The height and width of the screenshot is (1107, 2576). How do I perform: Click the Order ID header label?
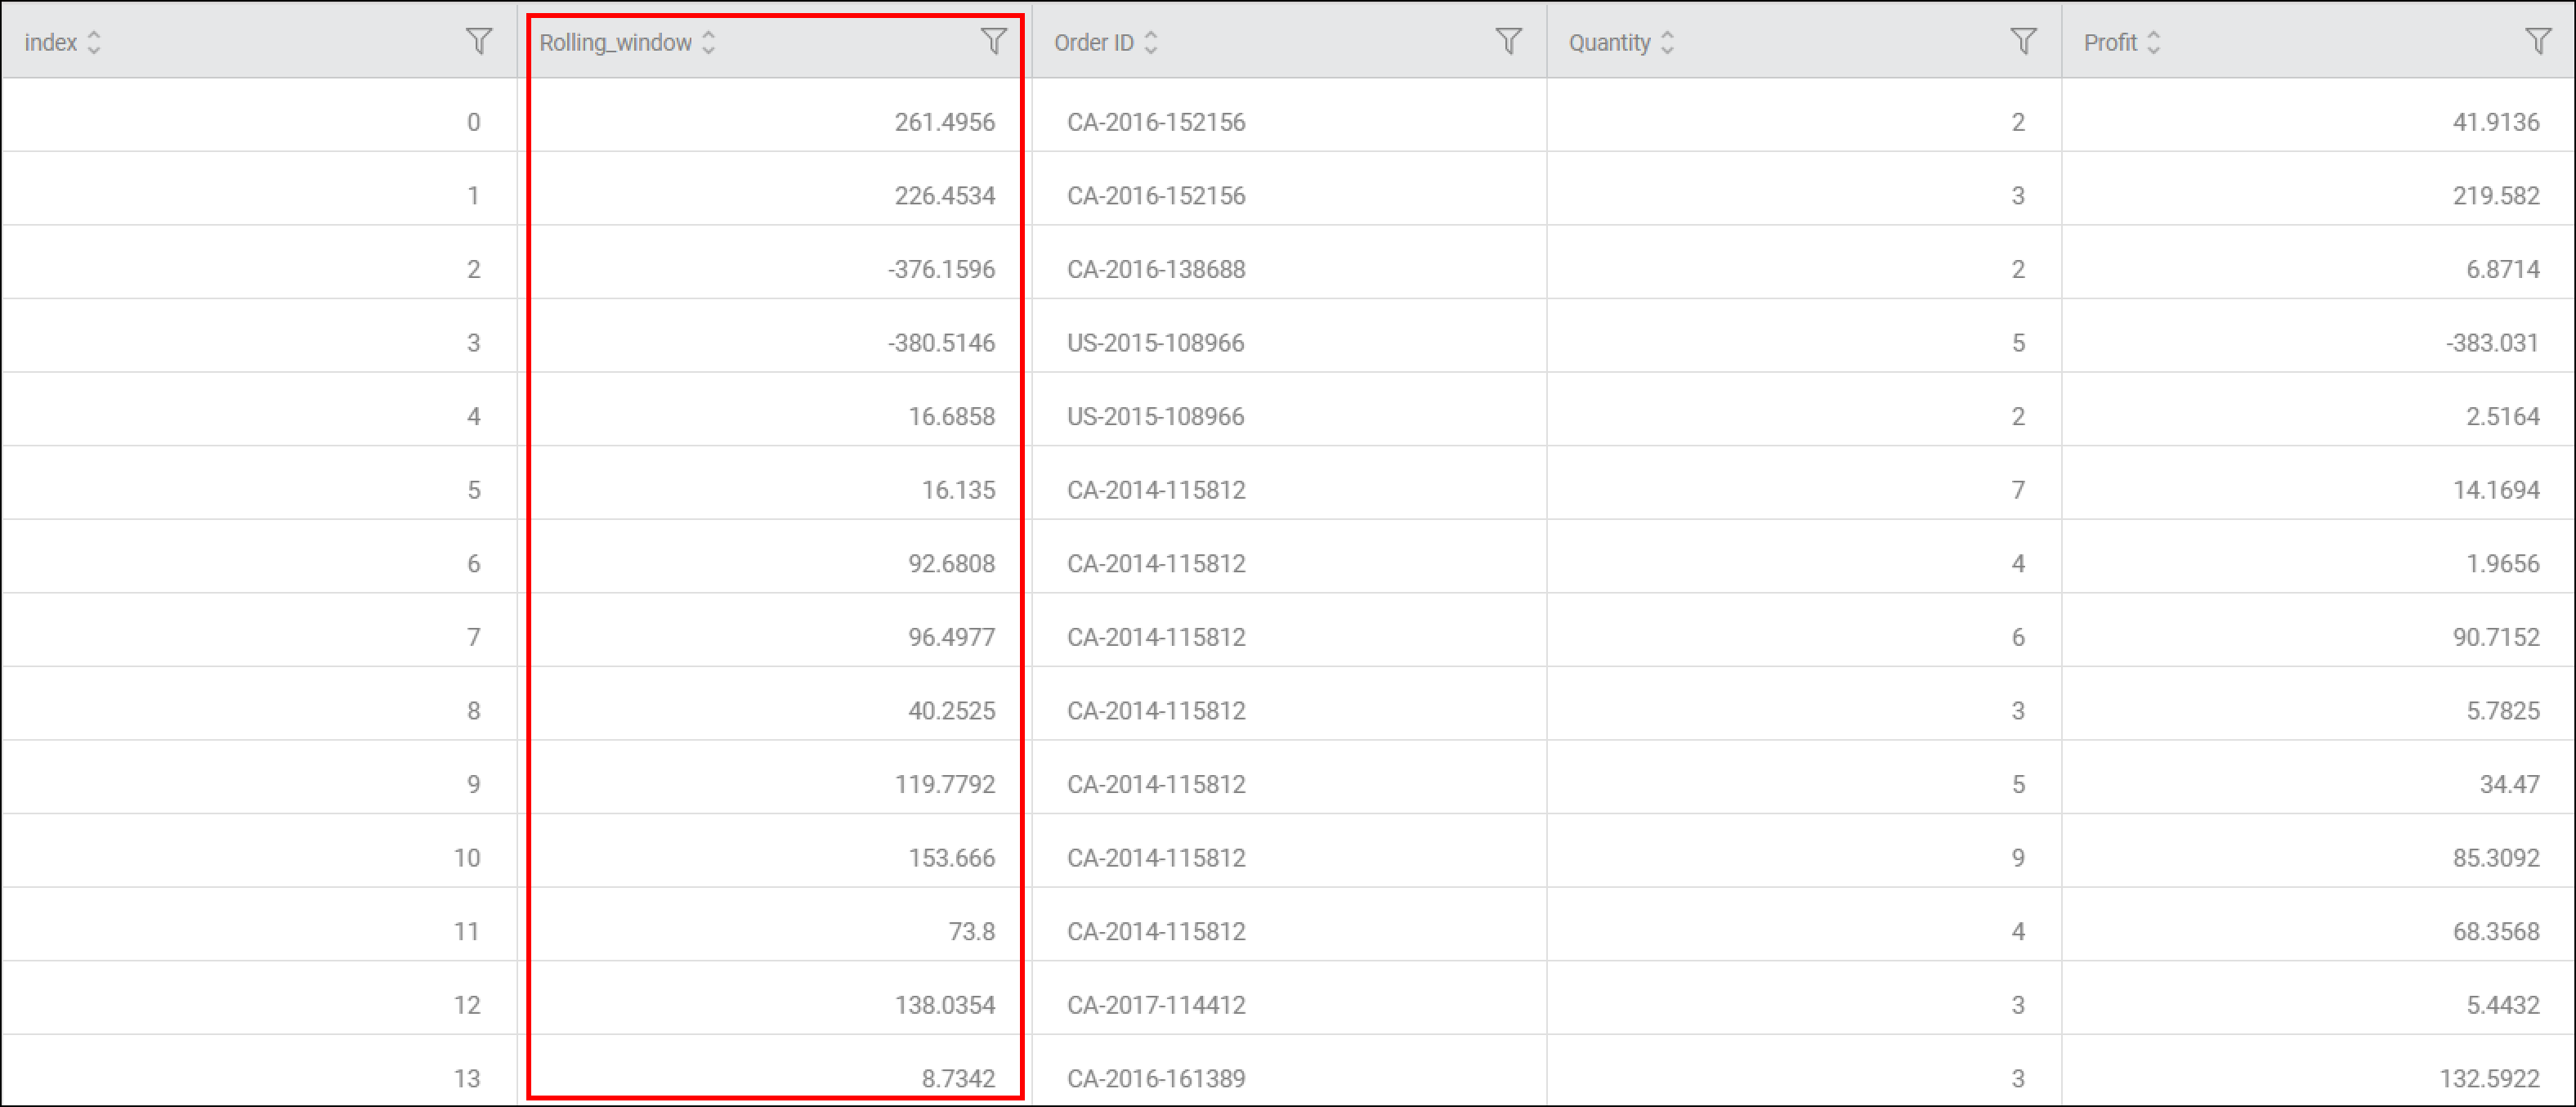pyautogui.click(x=1093, y=42)
